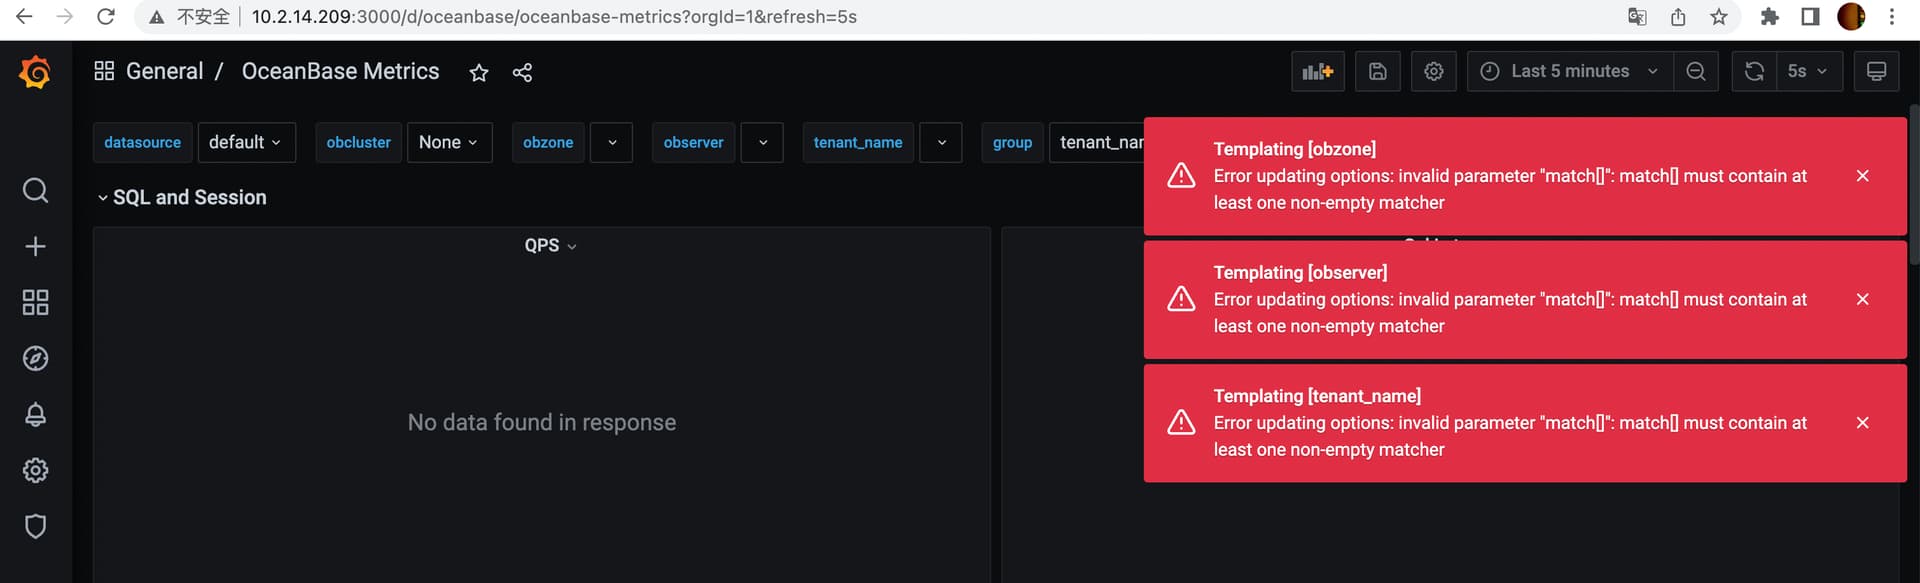1920x583 pixels.
Task: Open the Chrome three-dot menu
Action: [1892, 16]
